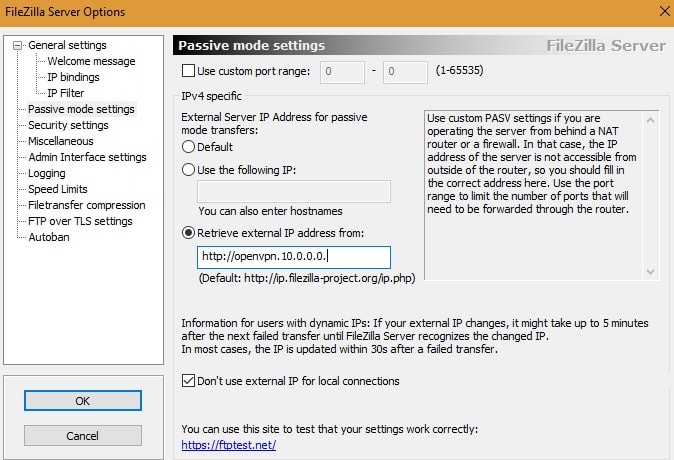Click the following IP text field
This screenshot has height=460, width=674.
pyautogui.click(x=294, y=191)
